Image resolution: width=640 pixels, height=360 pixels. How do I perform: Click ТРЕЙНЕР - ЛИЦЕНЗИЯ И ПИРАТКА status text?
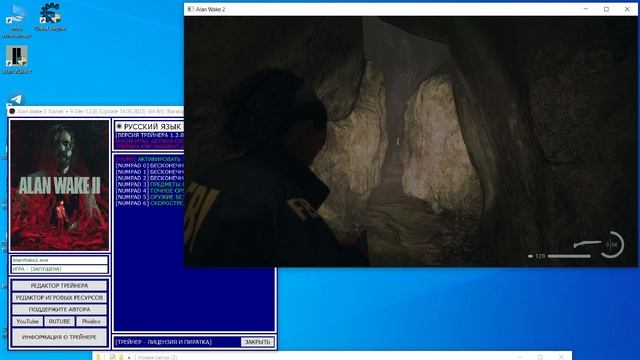[163, 342]
